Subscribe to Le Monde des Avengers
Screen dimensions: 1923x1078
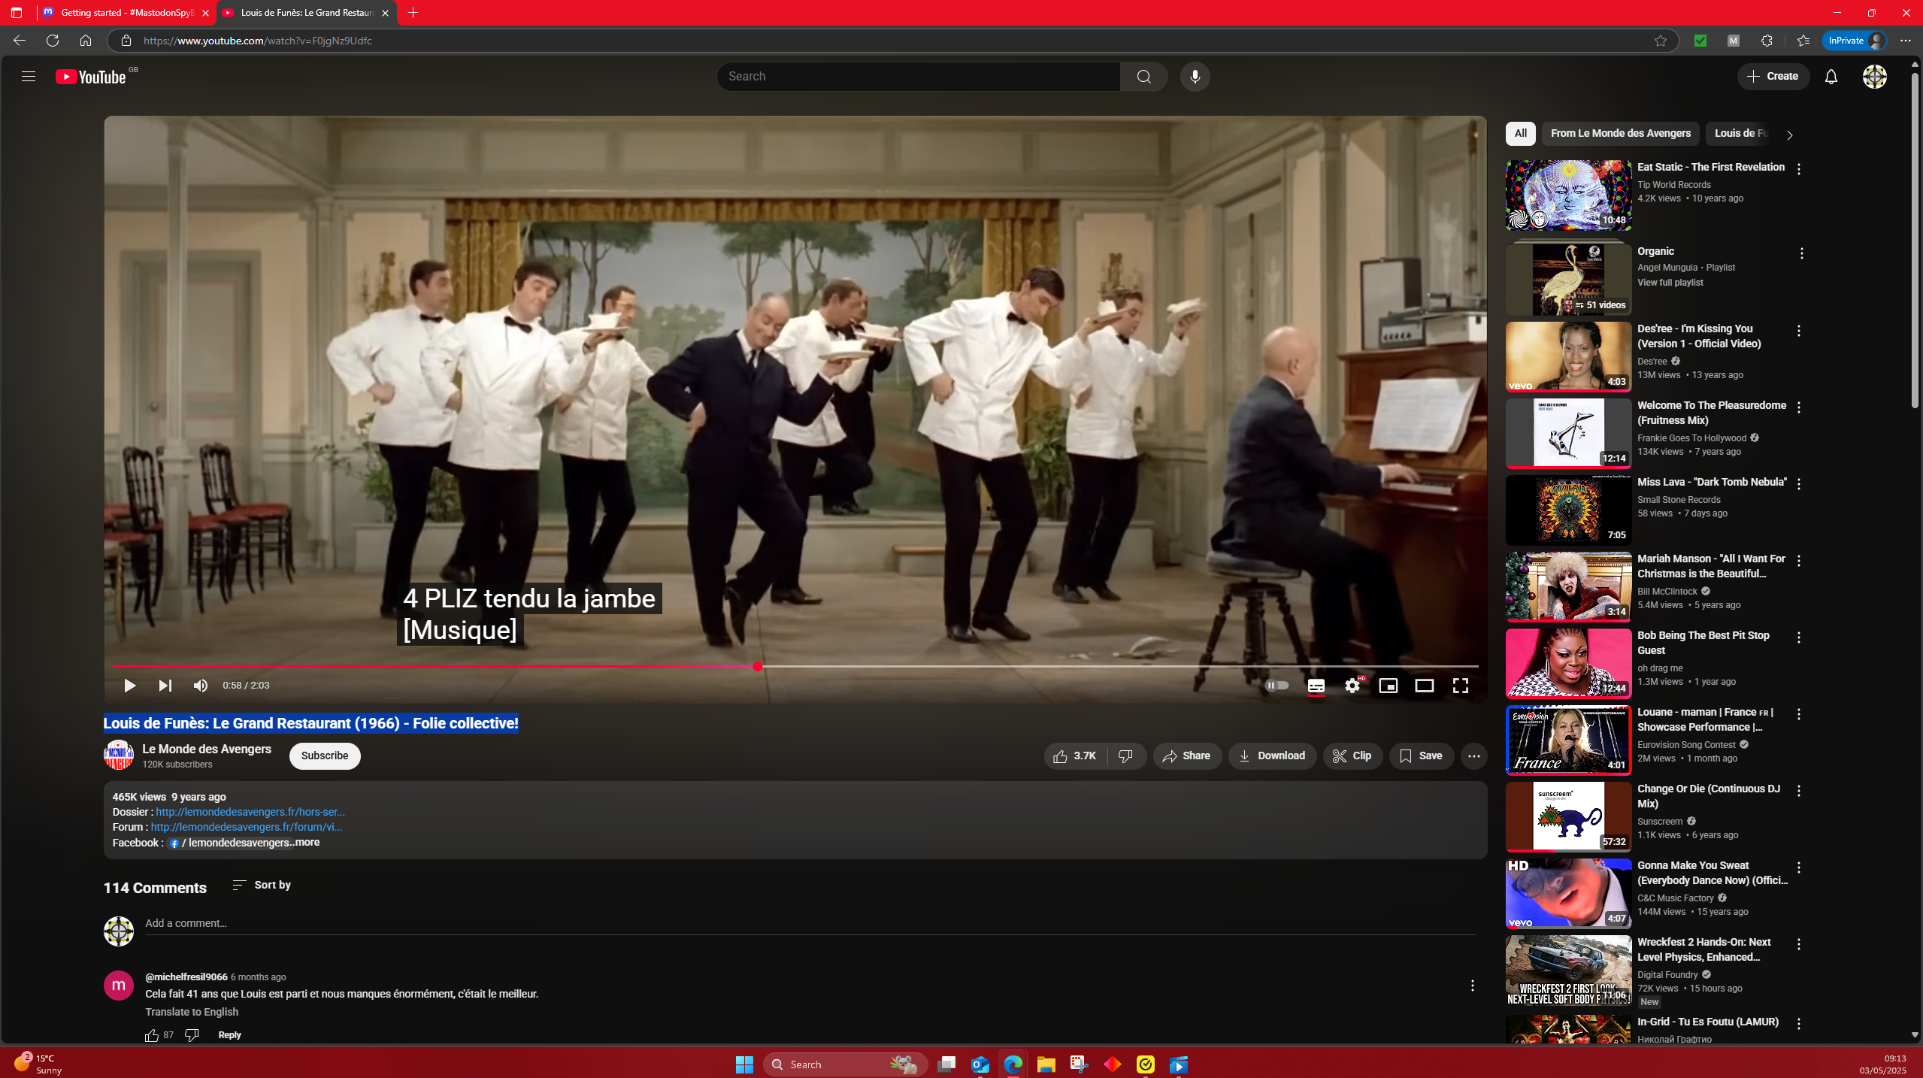tap(325, 756)
